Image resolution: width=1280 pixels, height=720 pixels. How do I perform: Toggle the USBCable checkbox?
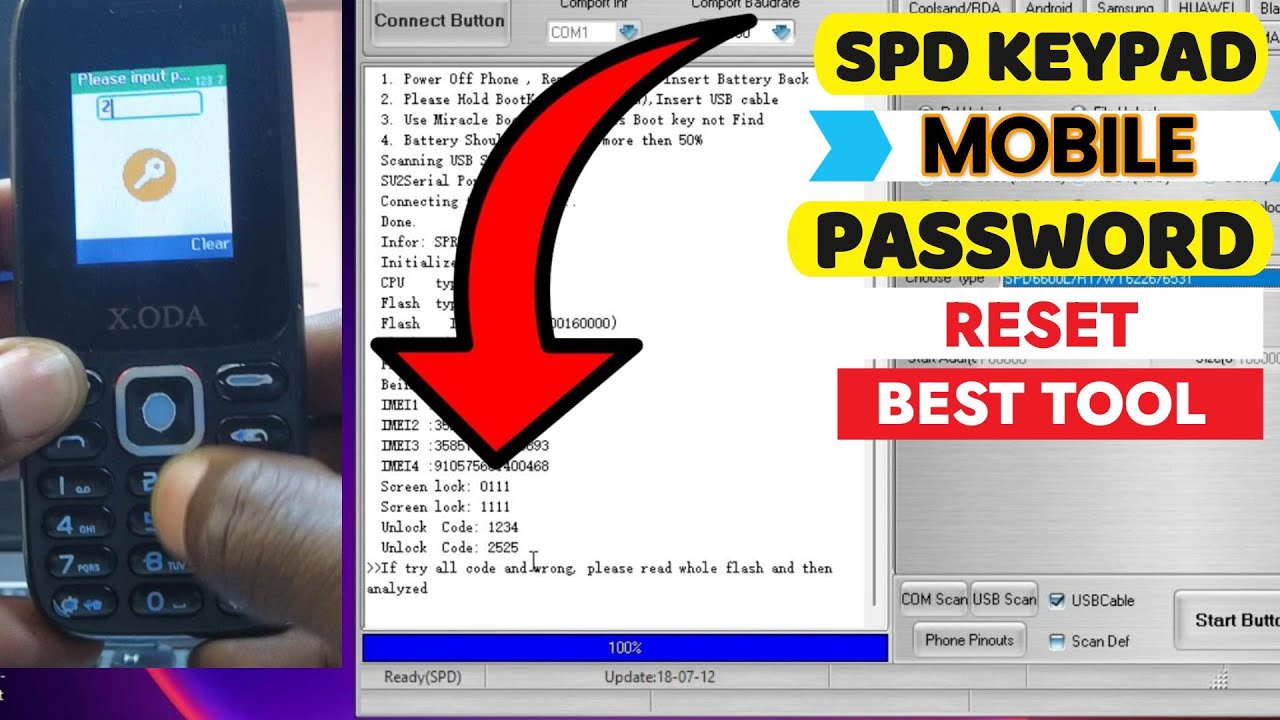[x=1056, y=601]
